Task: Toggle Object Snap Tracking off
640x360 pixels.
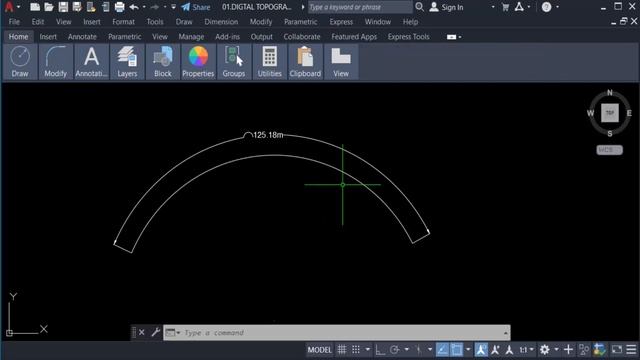Action: (442, 349)
